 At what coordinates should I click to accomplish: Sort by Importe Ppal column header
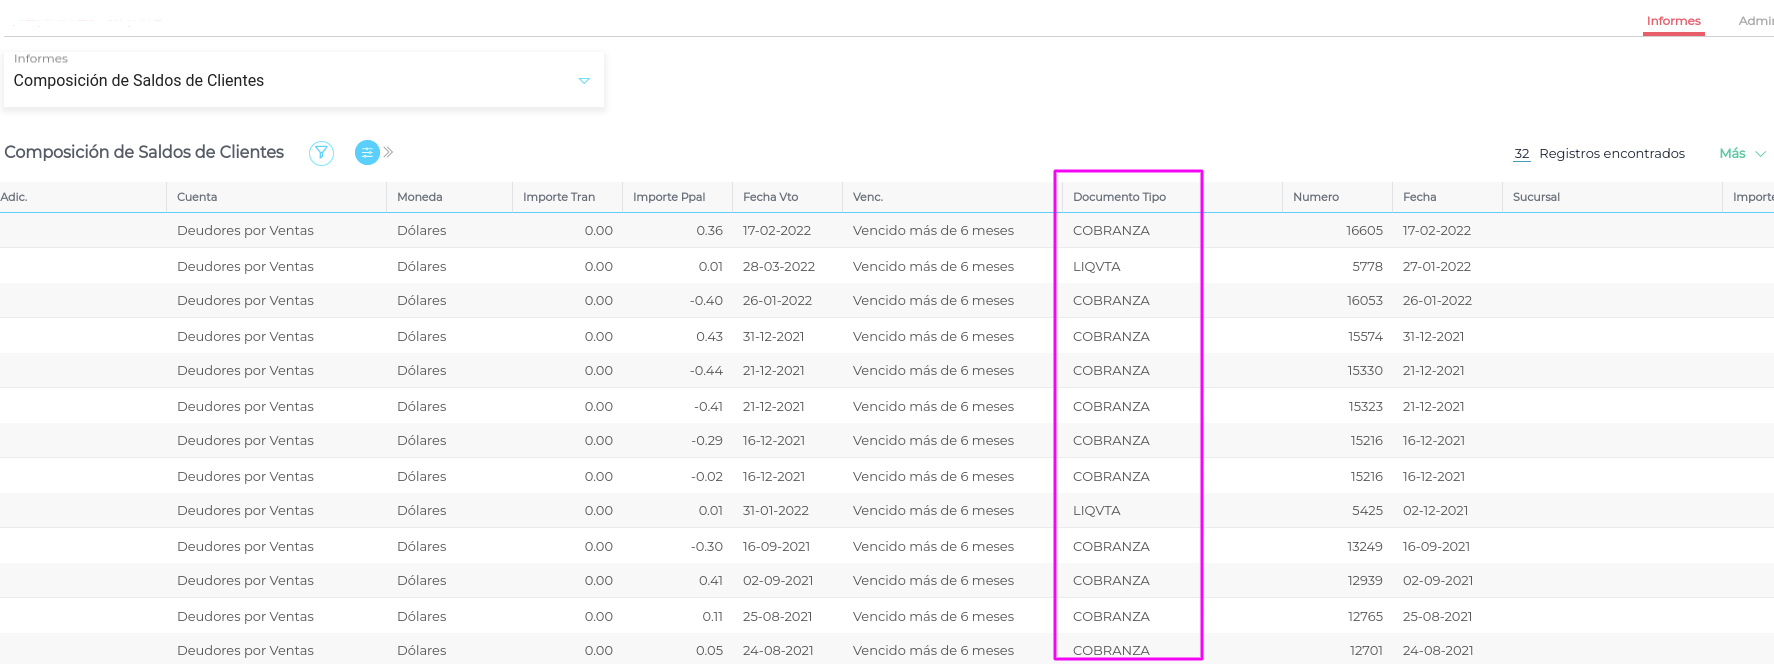(x=669, y=197)
